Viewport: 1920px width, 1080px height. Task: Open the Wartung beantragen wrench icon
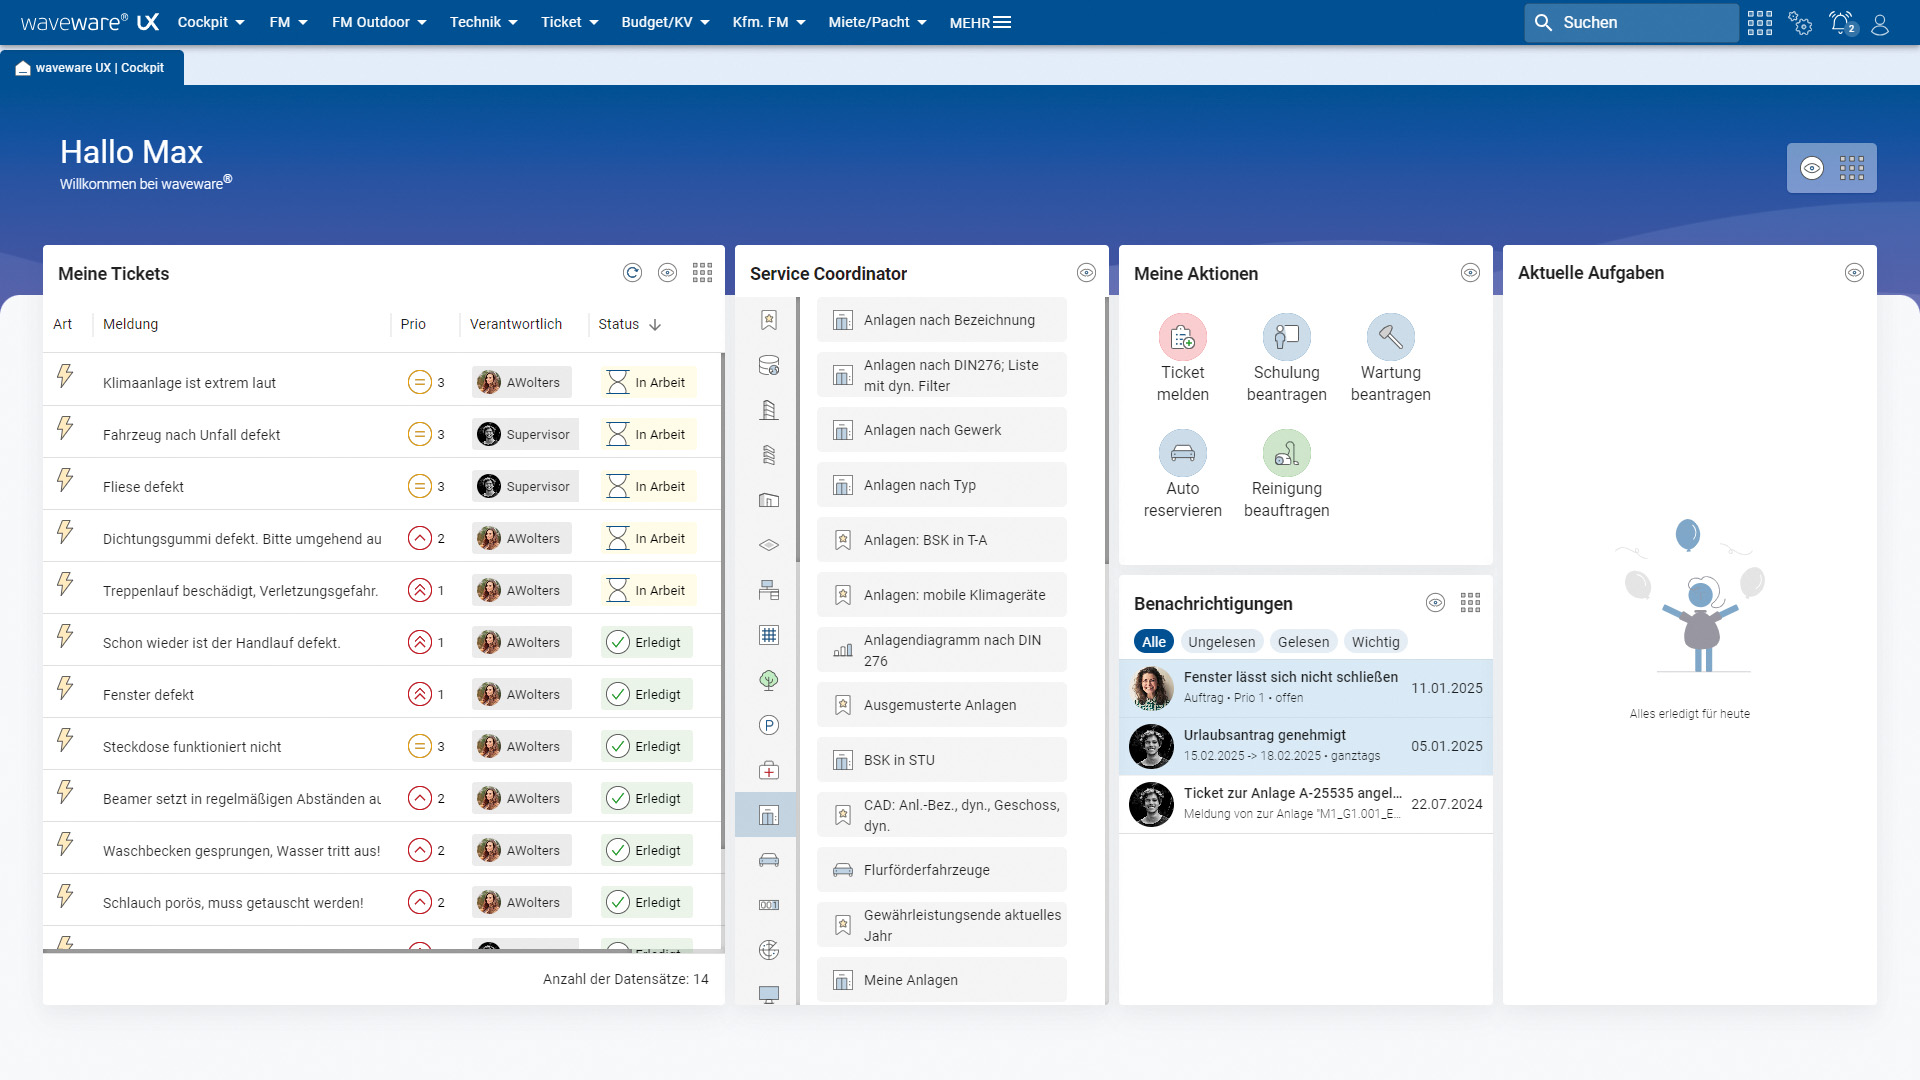tap(1390, 338)
